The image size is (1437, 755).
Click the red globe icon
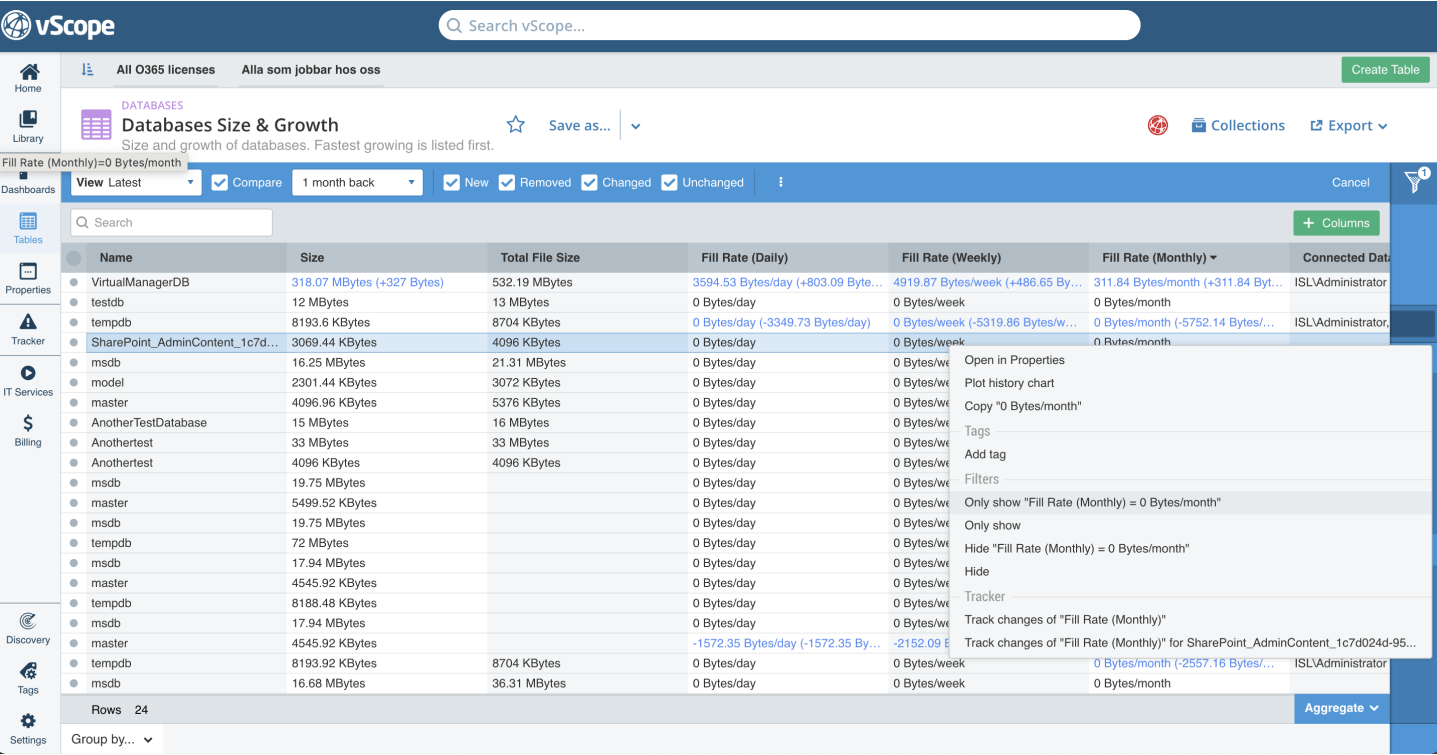pyautogui.click(x=1158, y=125)
